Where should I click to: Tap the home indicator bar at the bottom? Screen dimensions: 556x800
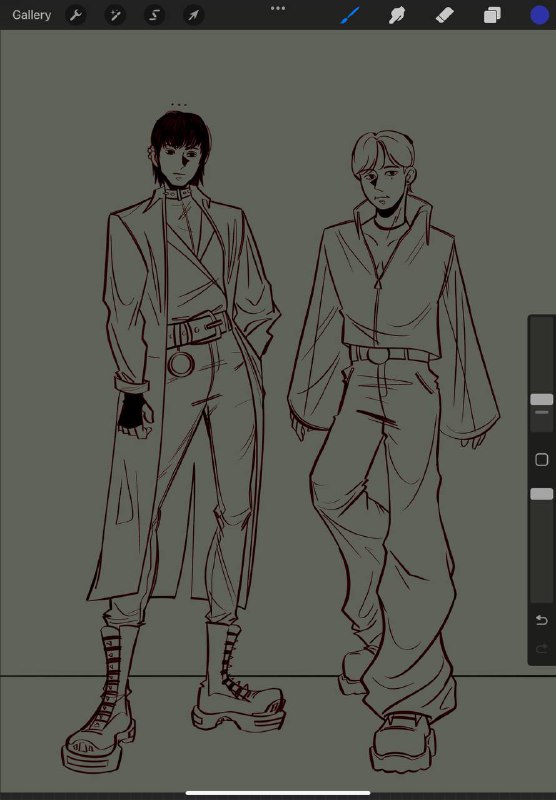coord(278,793)
